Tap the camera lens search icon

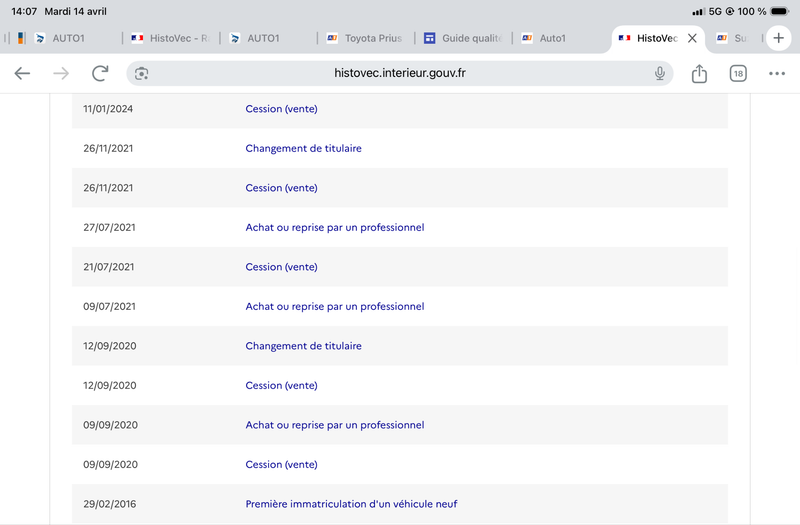point(141,73)
